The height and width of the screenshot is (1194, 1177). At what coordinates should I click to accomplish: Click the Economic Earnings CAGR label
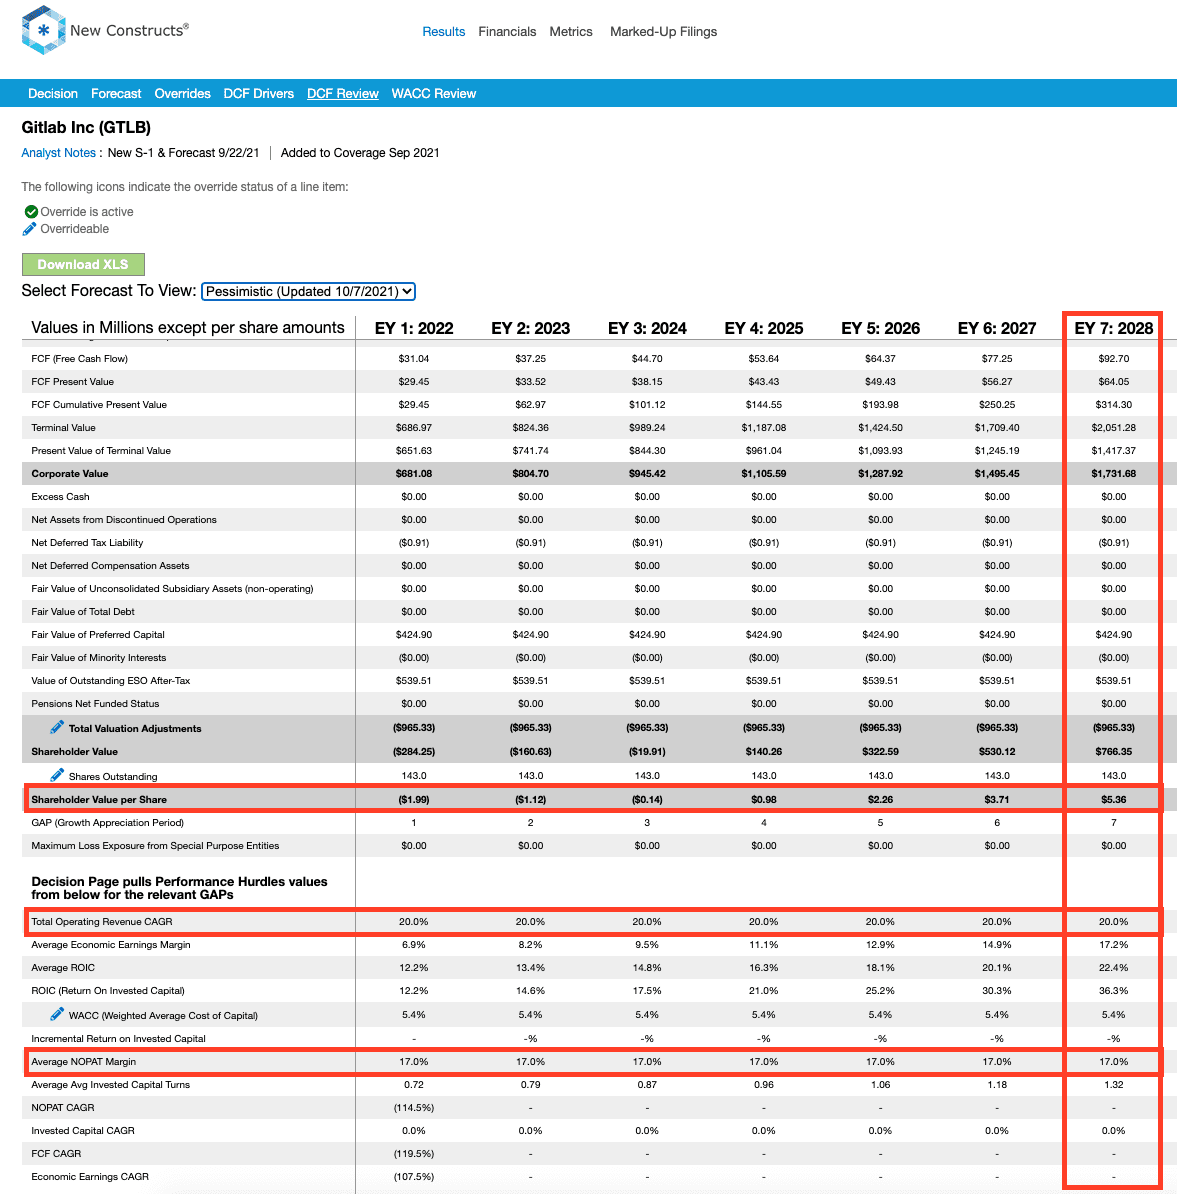click(x=90, y=1176)
